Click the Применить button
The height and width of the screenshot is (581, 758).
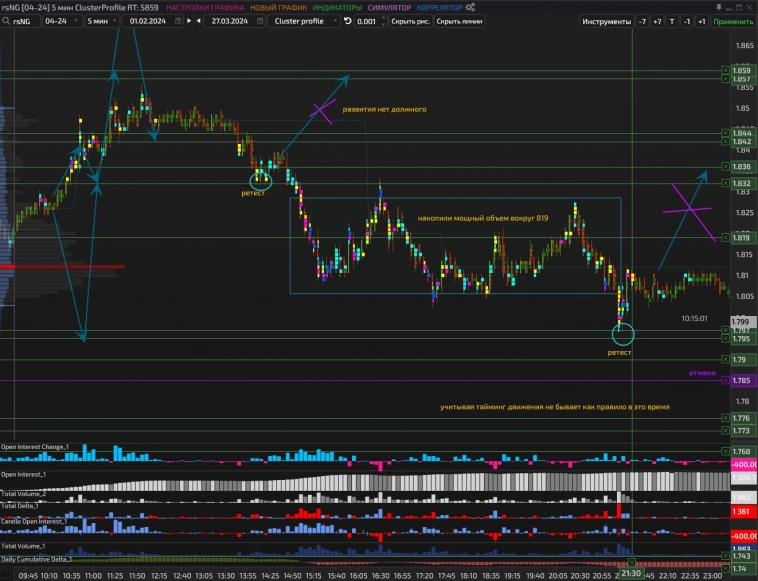pos(734,21)
